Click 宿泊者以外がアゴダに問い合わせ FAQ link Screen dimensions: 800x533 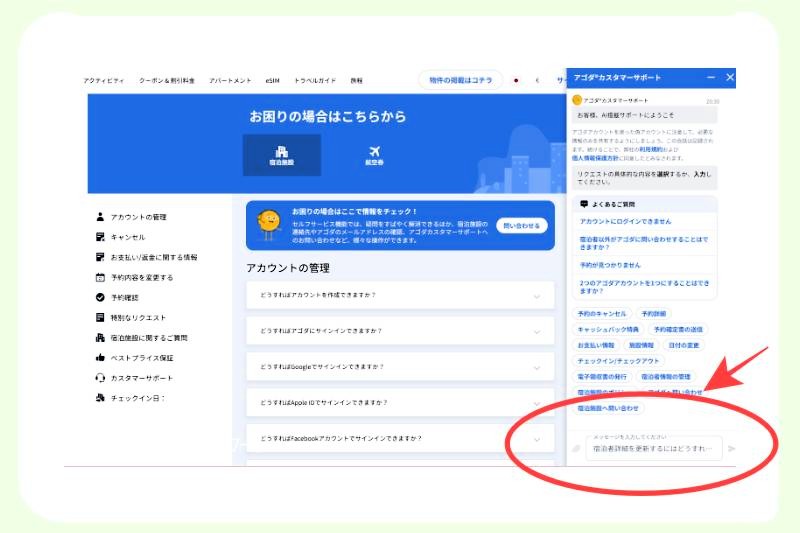(x=643, y=243)
